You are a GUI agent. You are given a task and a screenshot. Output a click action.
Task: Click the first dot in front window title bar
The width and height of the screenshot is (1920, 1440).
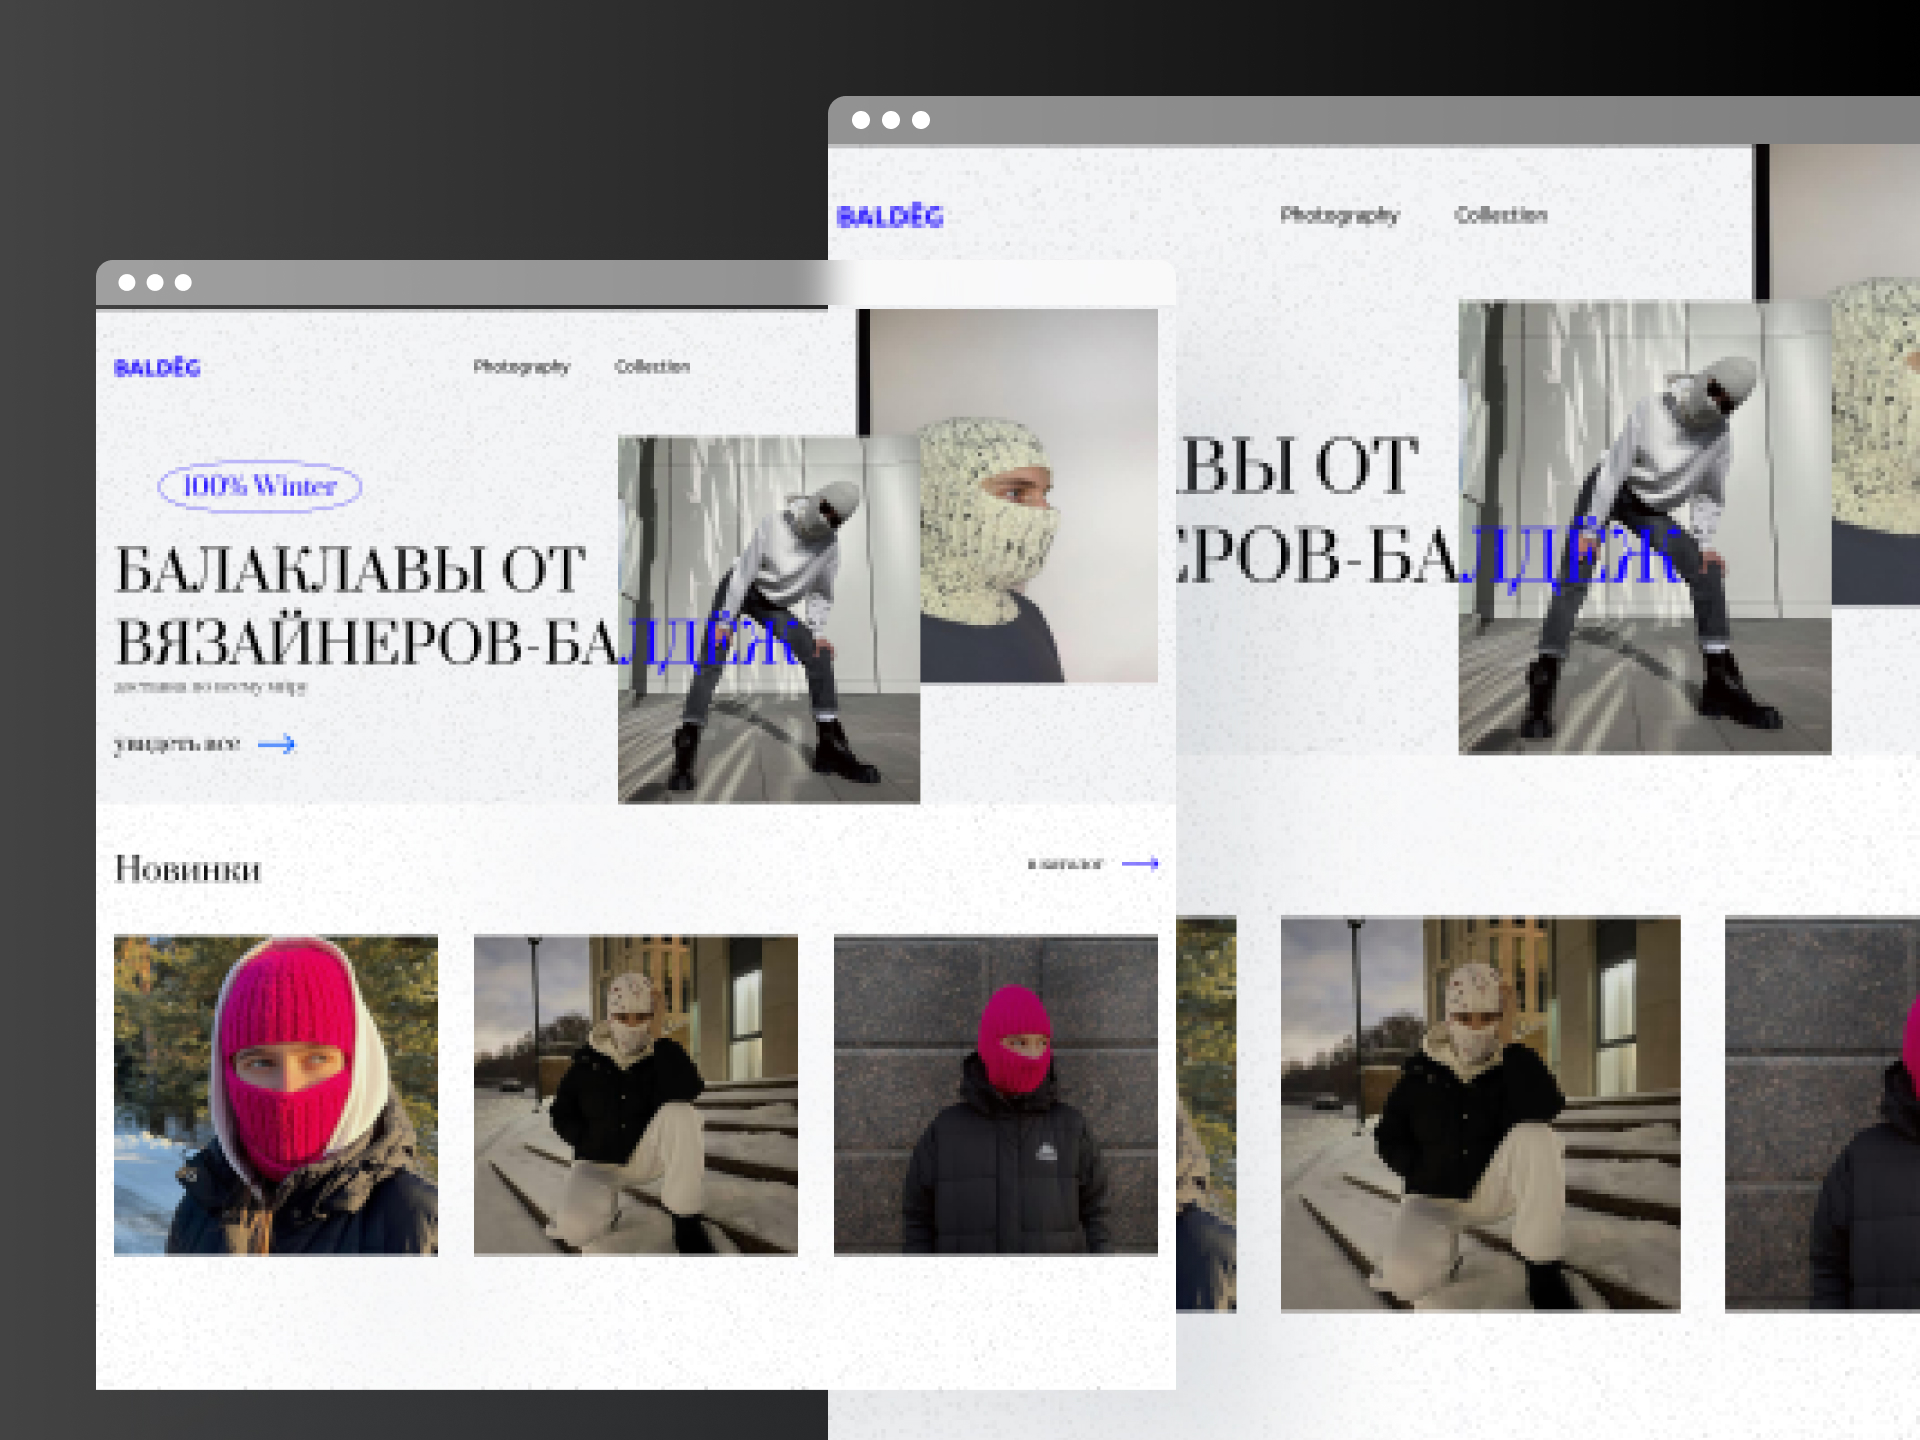tap(127, 283)
